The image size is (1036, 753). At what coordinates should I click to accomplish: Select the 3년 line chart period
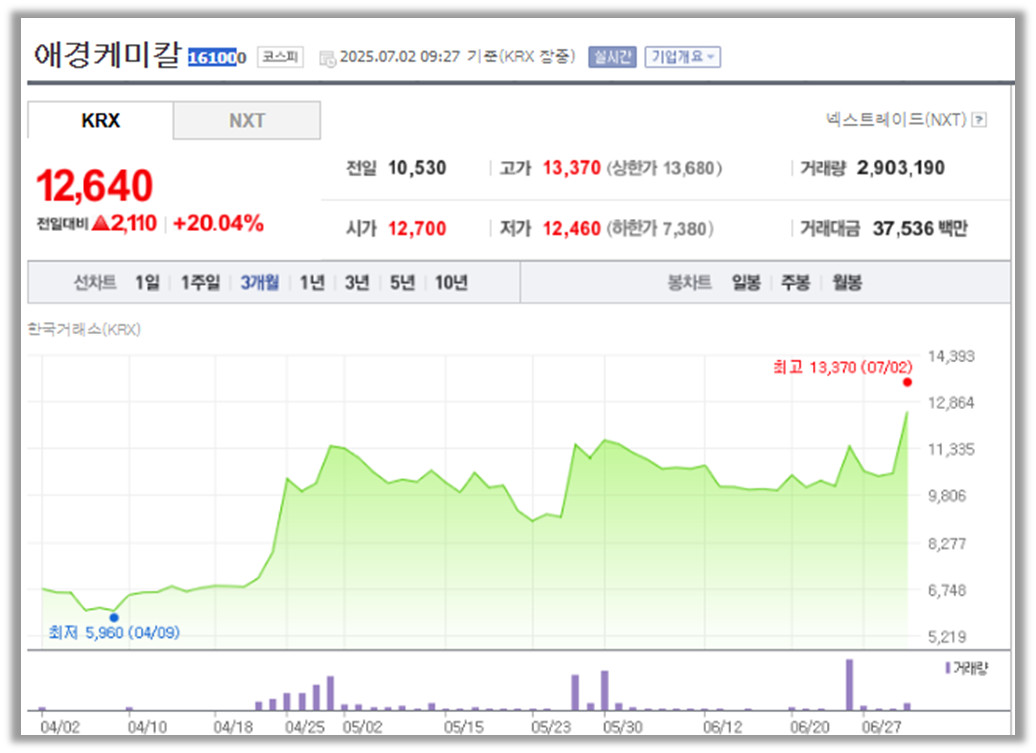click(x=357, y=283)
